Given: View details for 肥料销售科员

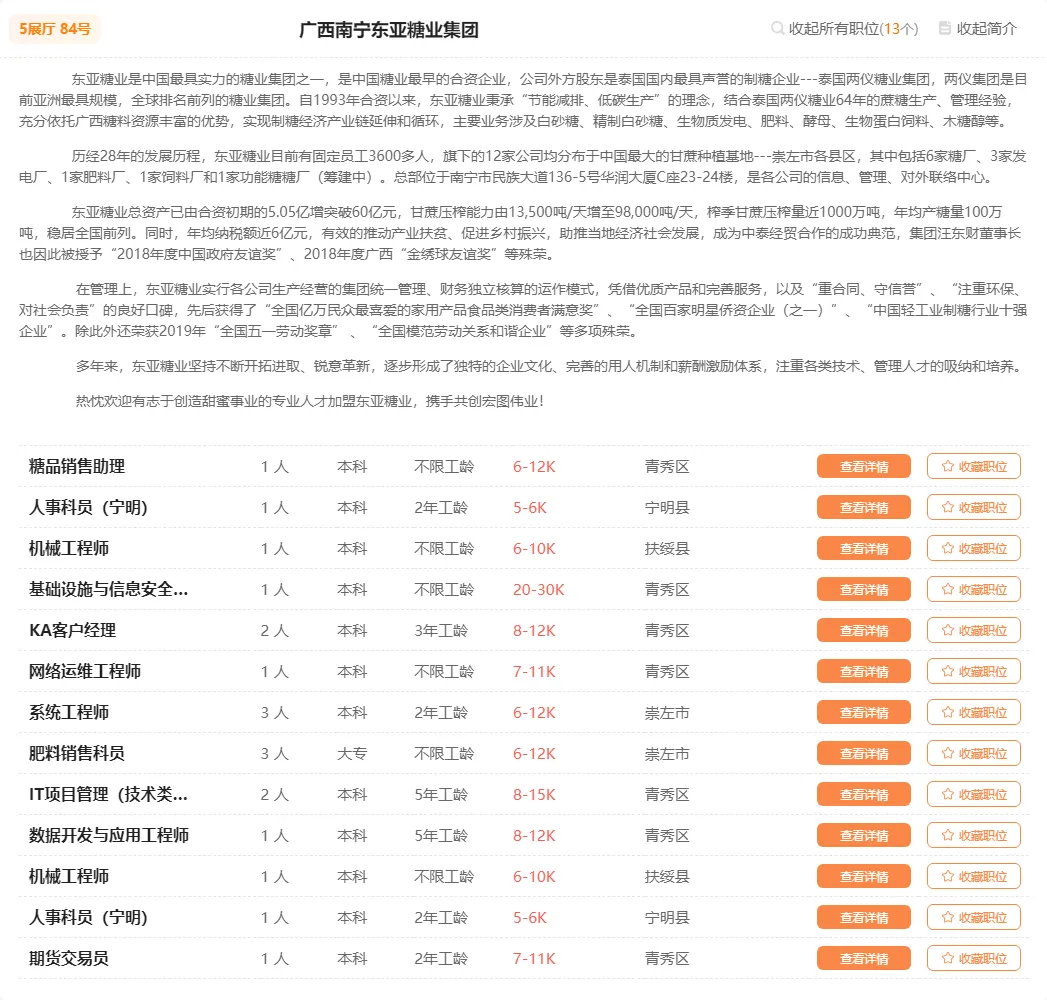Looking at the screenshot, I should (x=863, y=754).
